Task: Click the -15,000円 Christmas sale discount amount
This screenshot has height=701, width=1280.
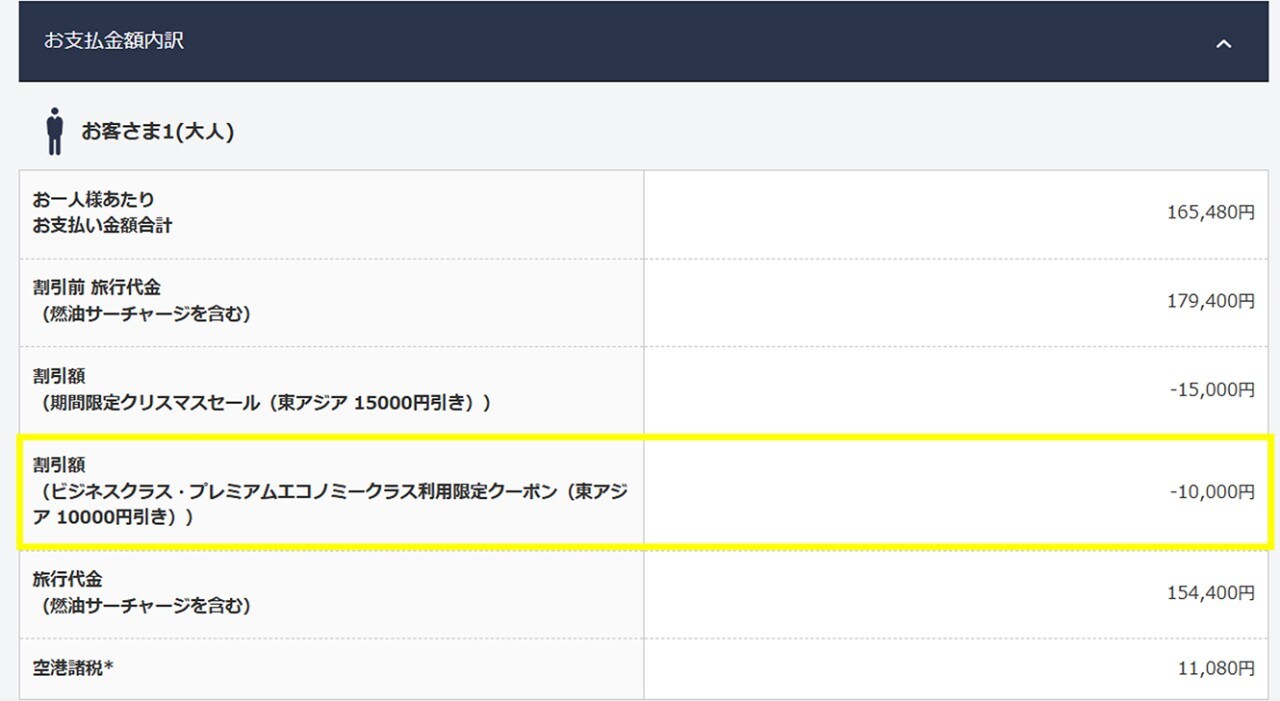Action: [x=1212, y=390]
